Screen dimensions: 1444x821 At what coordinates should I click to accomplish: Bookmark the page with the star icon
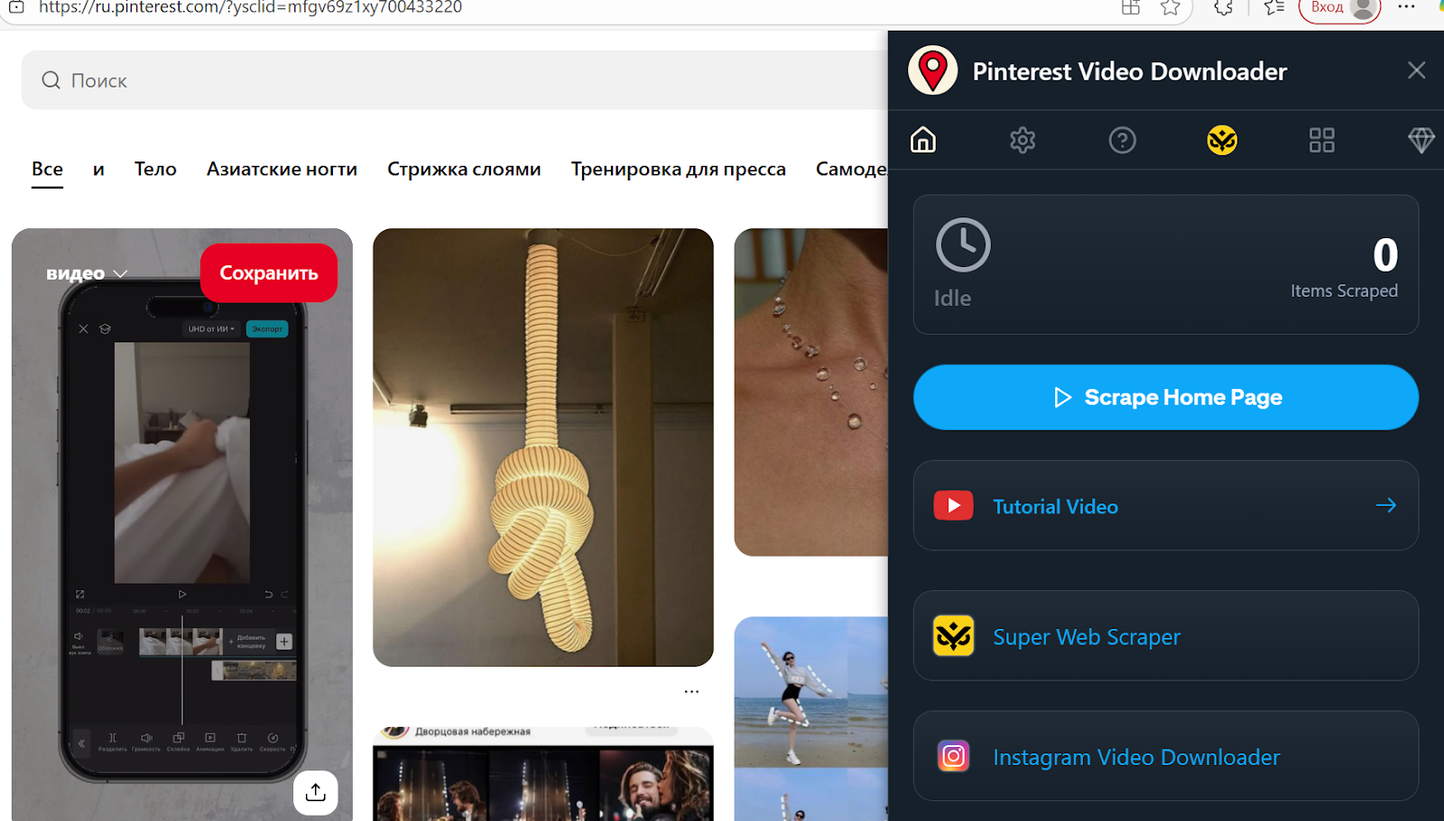point(1171,8)
